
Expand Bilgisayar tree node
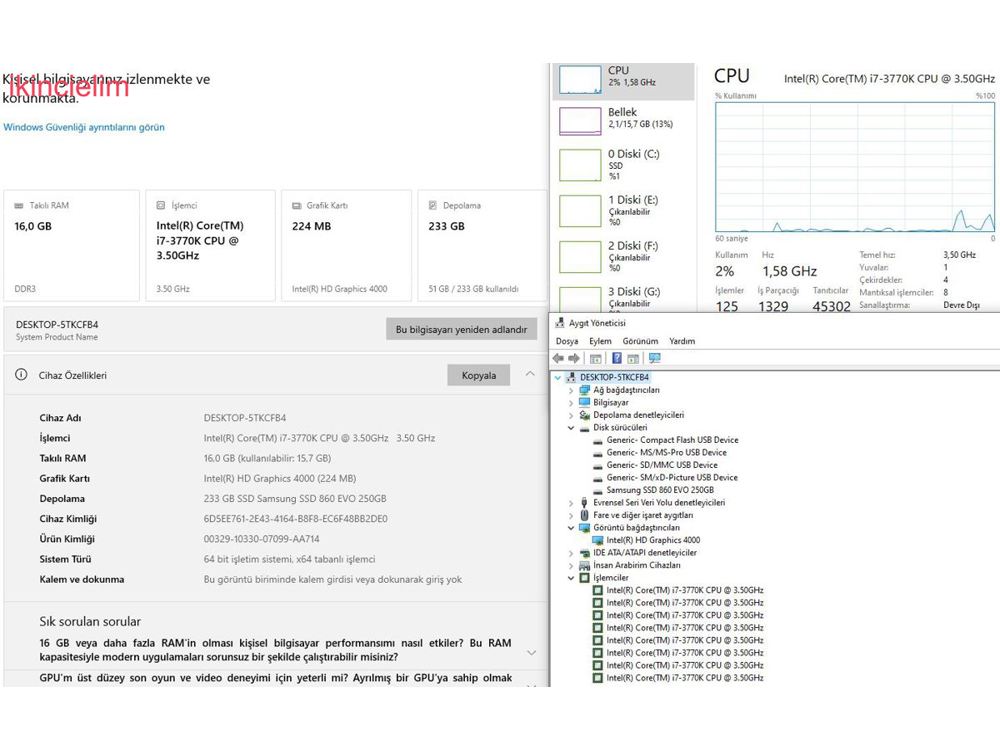pos(571,402)
